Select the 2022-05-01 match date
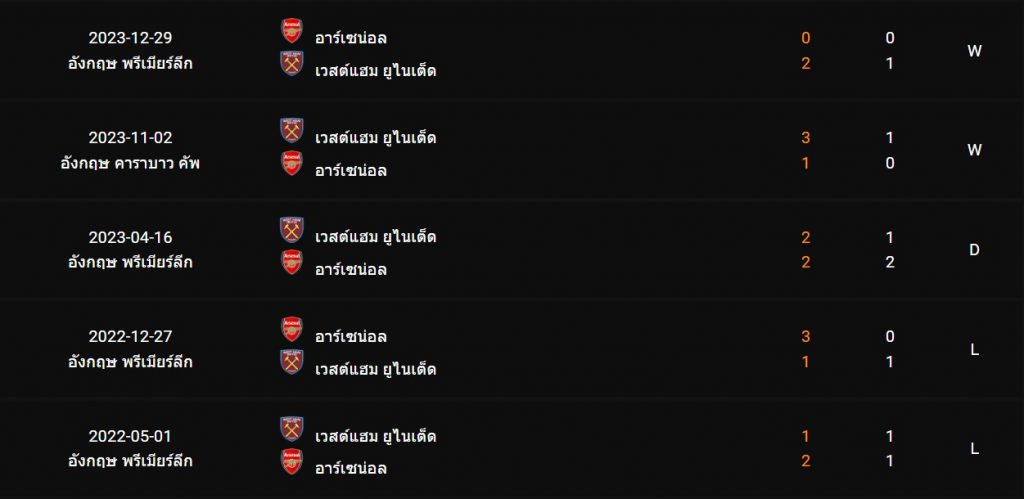 131,436
